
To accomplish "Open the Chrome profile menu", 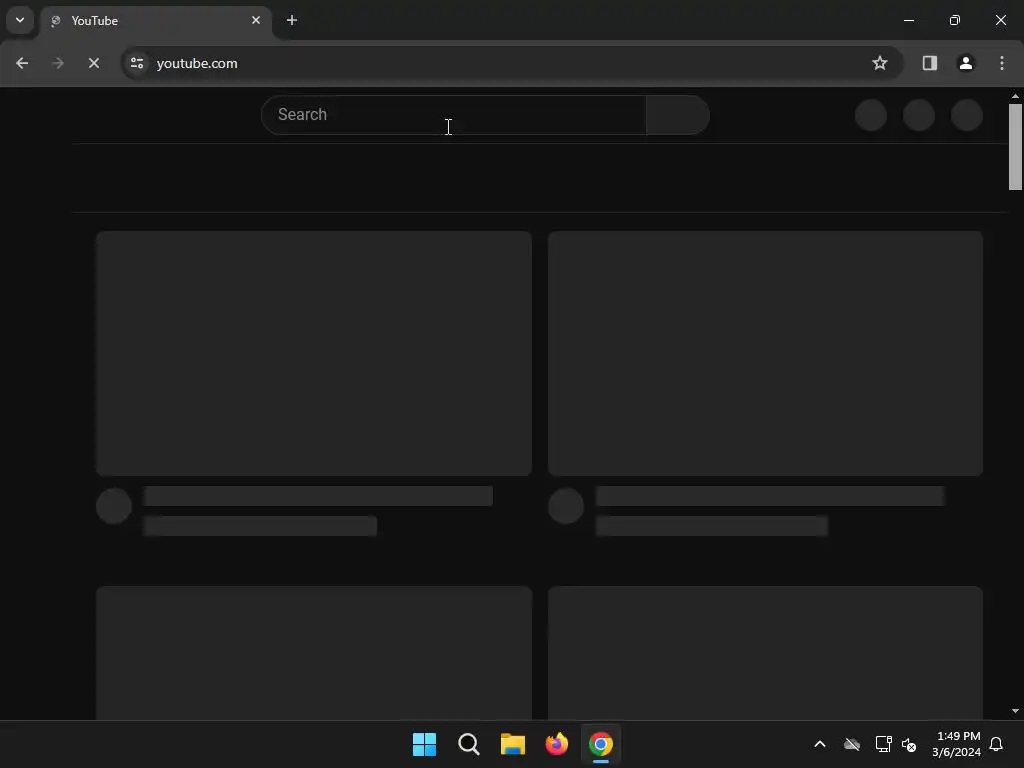I will [x=965, y=63].
